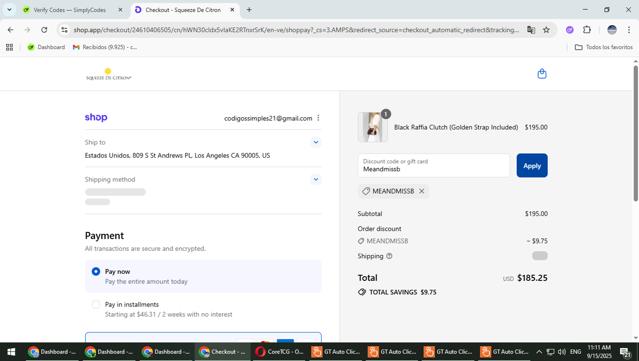Open the Checkout Chrome taskbar item
The image size is (639, 361).
pos(223,352)
